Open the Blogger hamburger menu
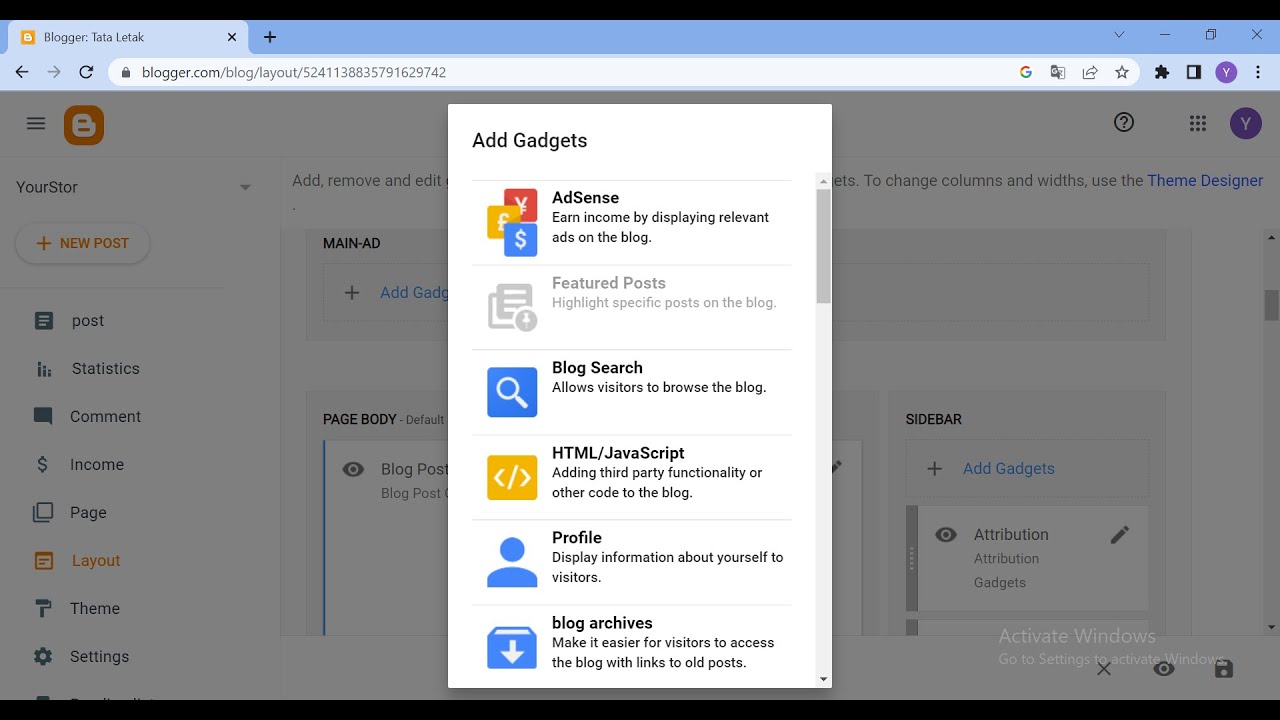Screen dimensions: 1280x720 (x=36, y=123)
